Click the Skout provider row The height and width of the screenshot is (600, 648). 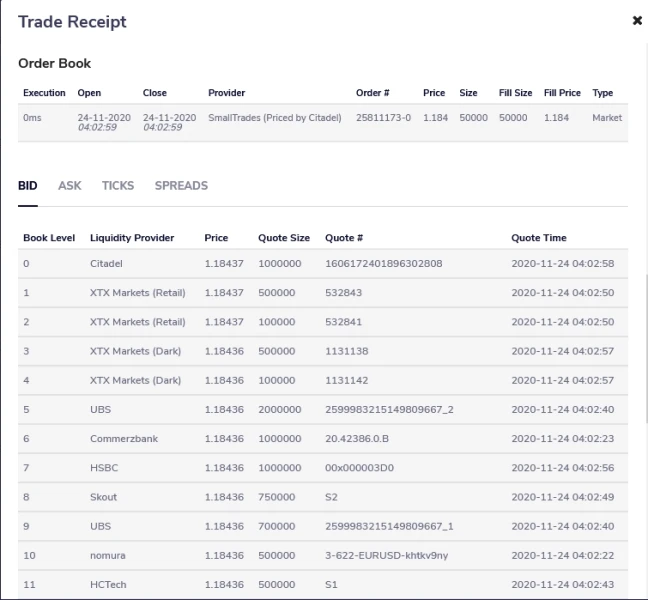pyautogui.click(x=104, y=496)
